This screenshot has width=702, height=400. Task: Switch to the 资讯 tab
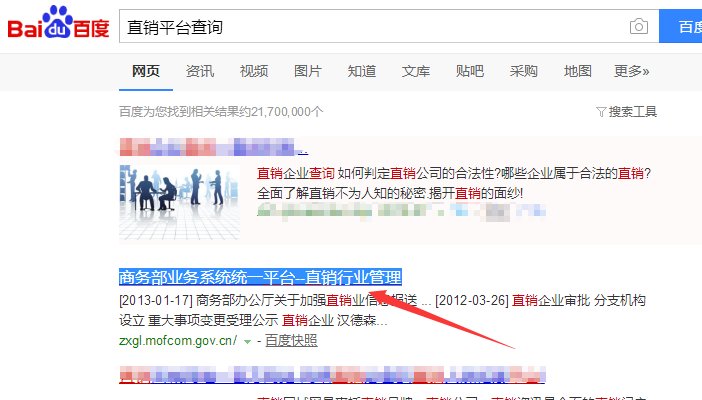(x=200, y=71)
